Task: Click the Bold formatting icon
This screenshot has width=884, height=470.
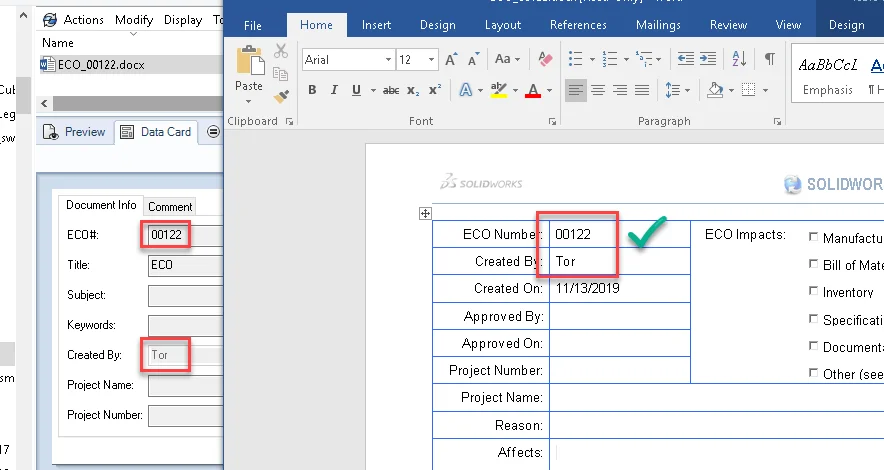Action: pos(312,91)
